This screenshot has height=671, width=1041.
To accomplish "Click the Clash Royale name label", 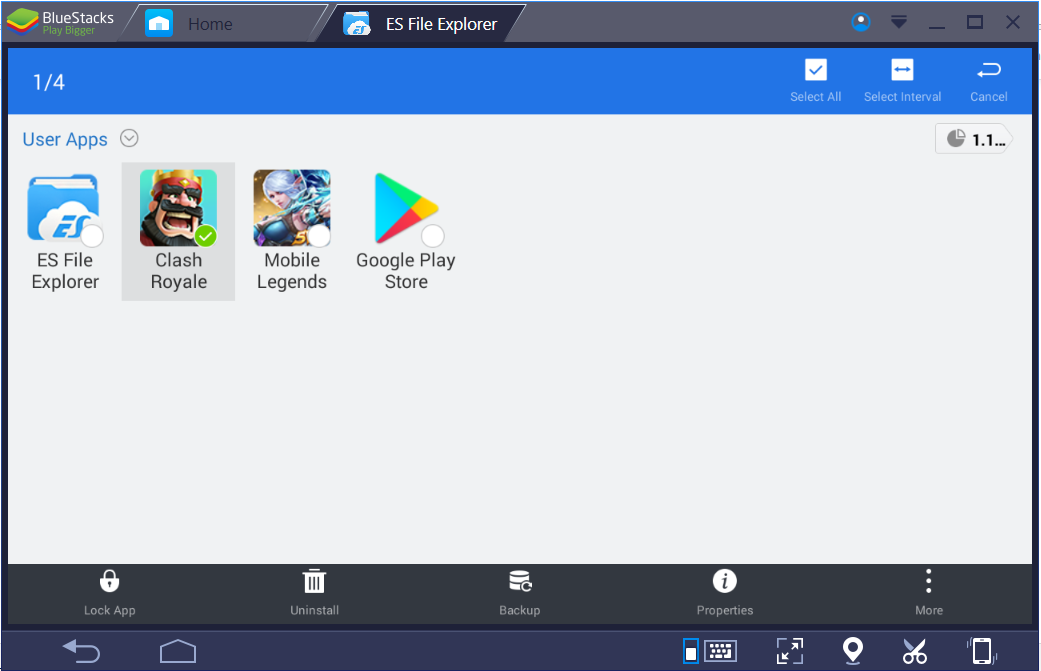I will point(179,271).
